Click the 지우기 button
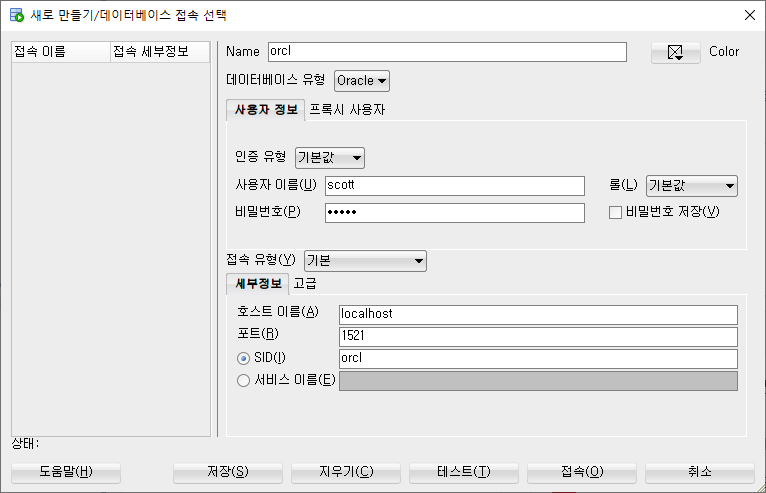The width and height of the screenshot is (766, 493). tap(346, 472)
